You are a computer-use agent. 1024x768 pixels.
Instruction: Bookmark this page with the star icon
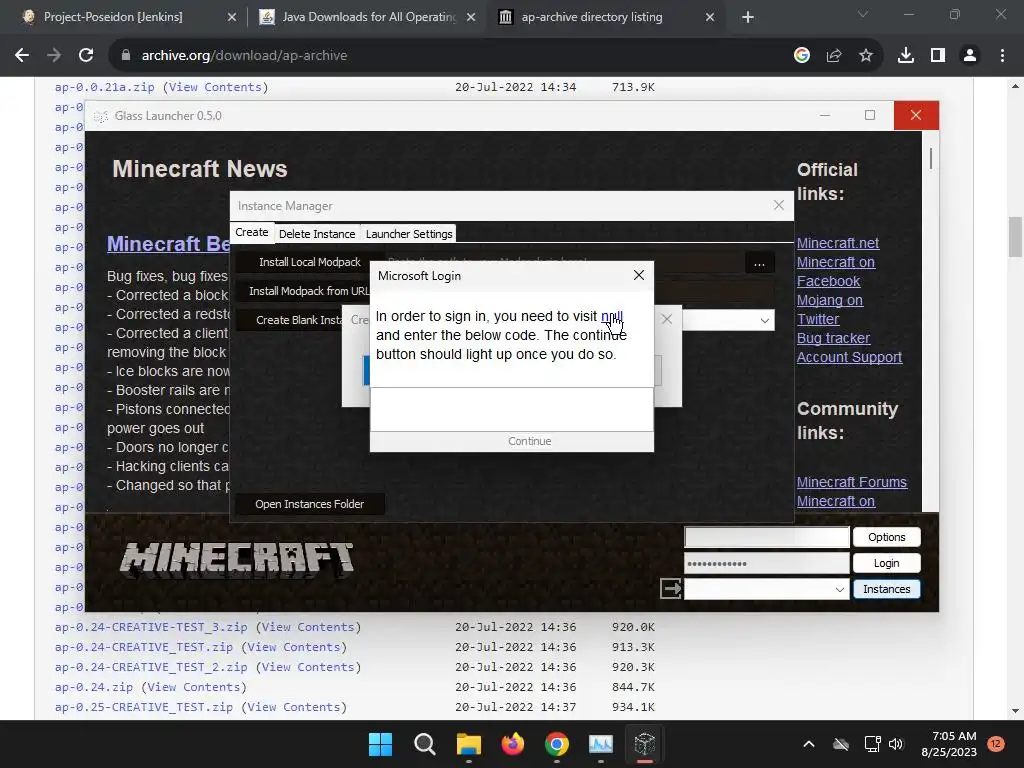[866, 56]
